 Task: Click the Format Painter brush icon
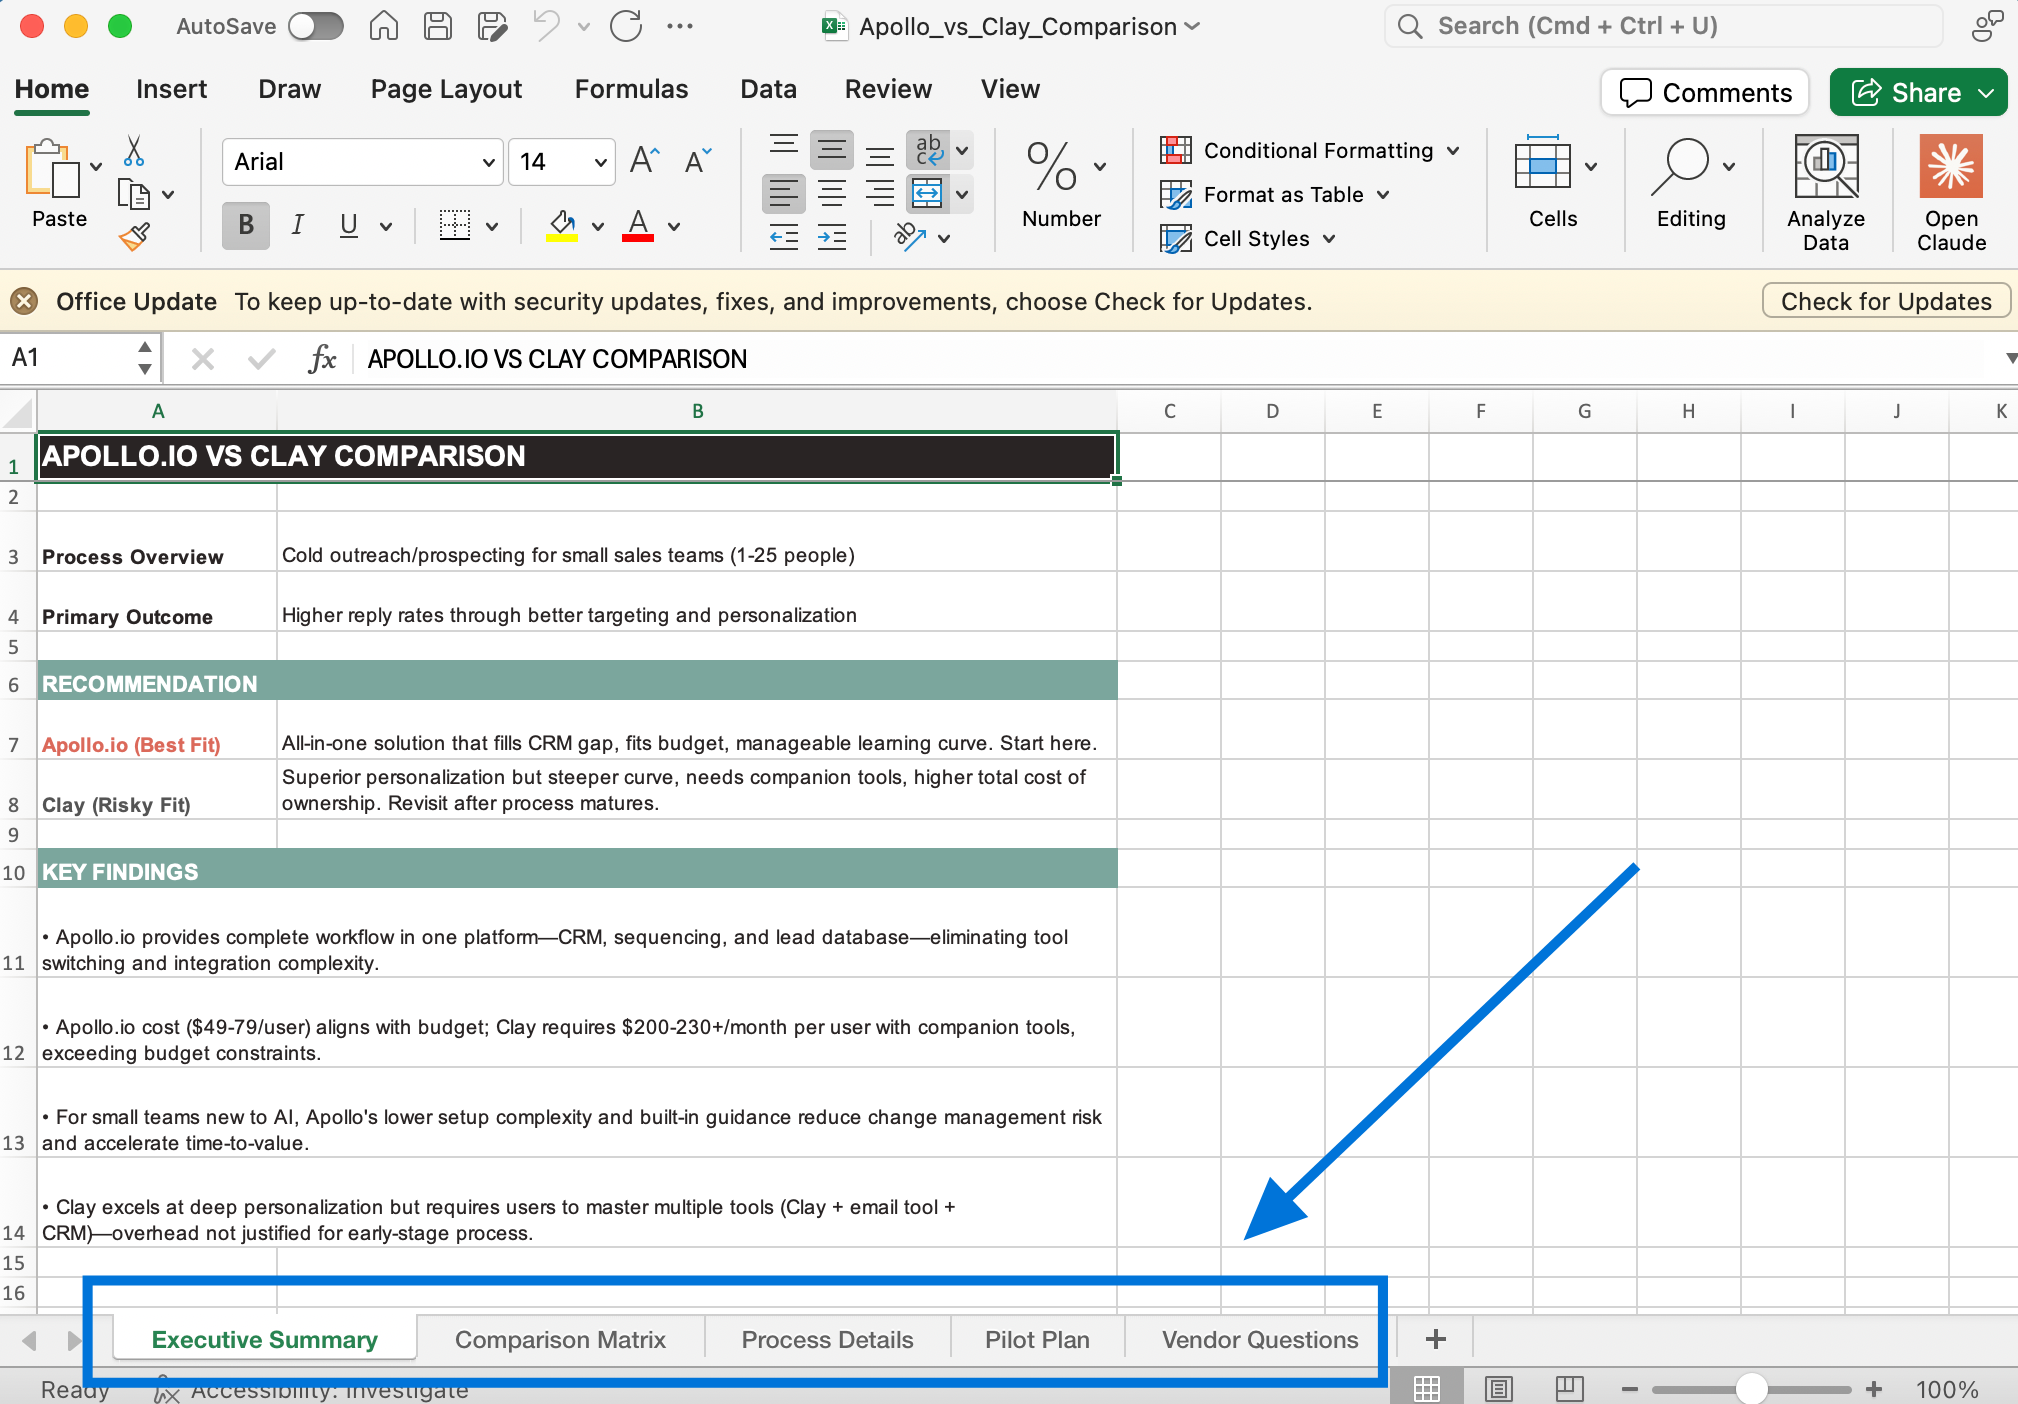134,237
